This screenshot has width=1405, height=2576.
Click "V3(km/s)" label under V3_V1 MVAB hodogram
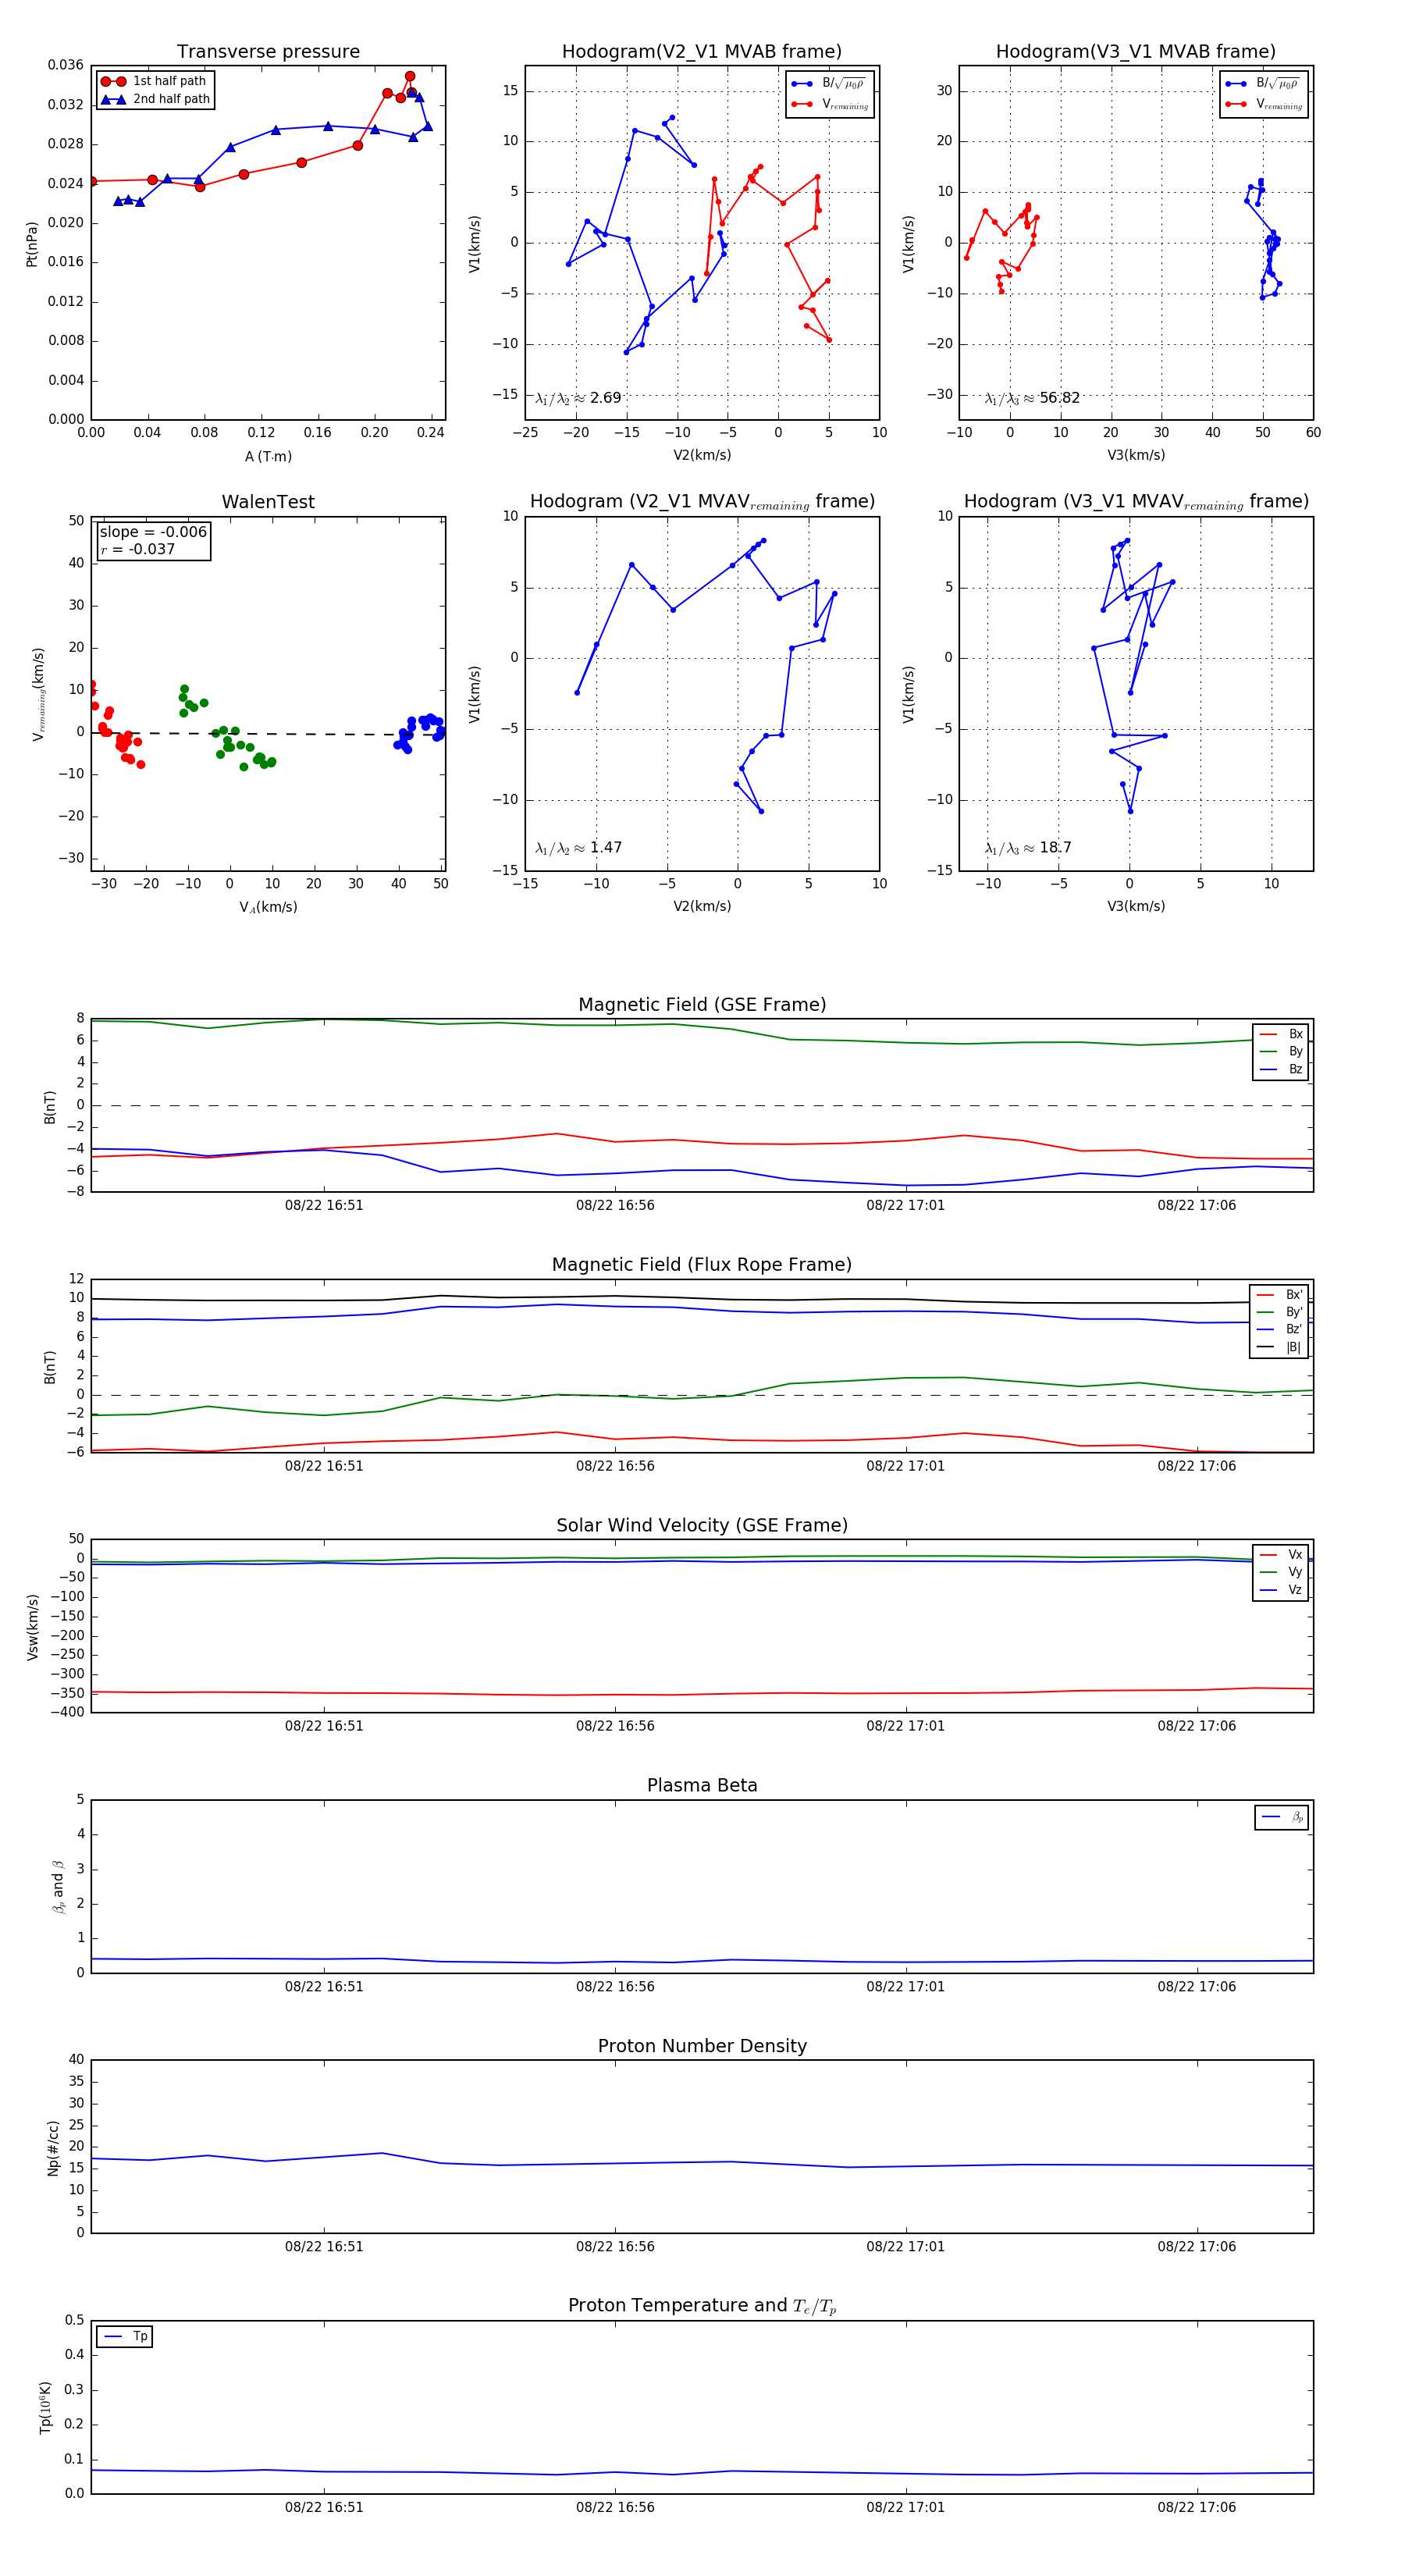pos(1136,456)
